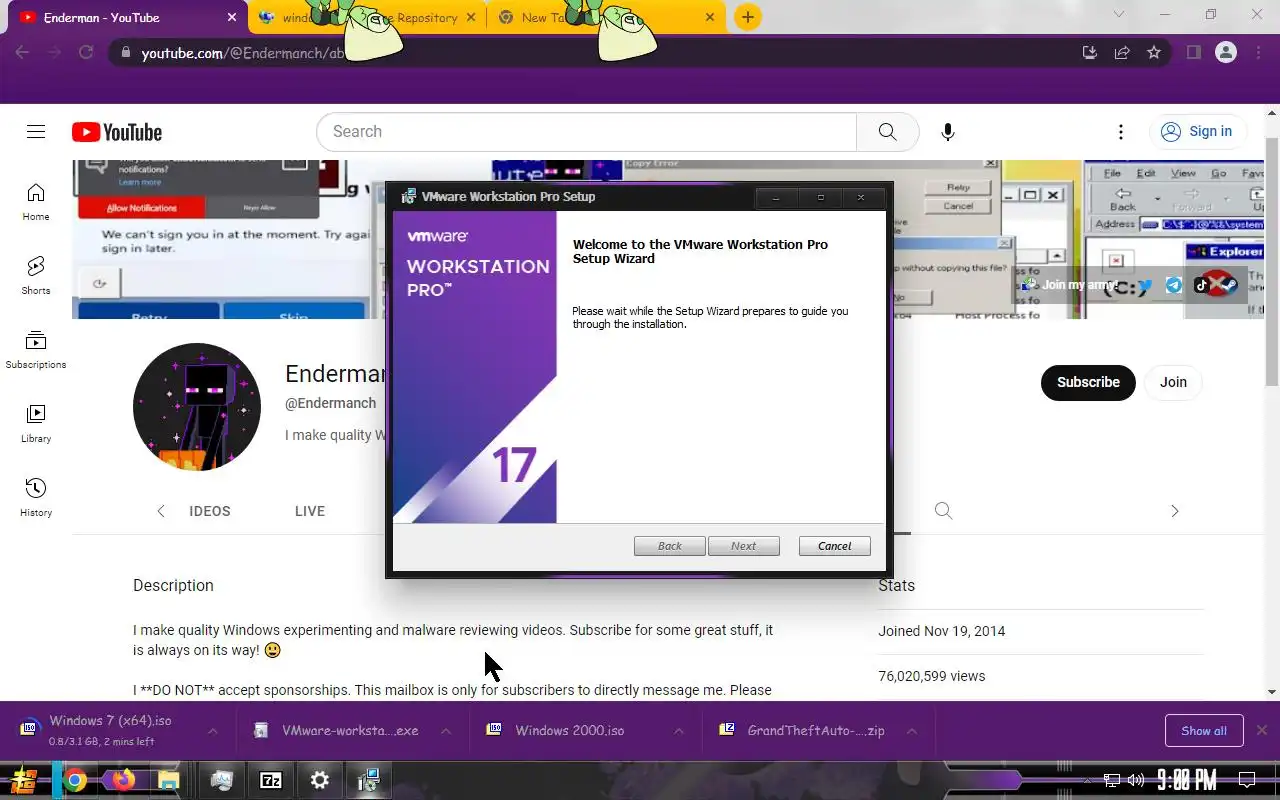
Task: Switch to the Repository browser tab
Action: coord(366,18)
